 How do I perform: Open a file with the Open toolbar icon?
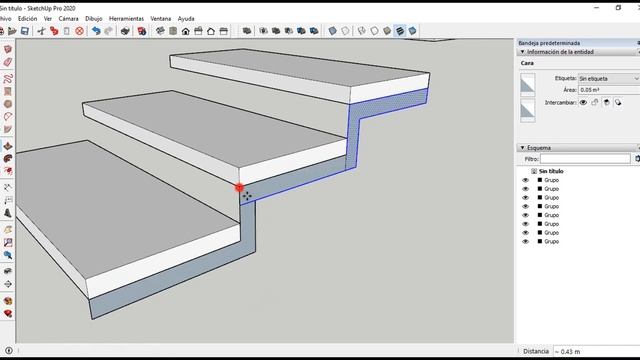12,31
